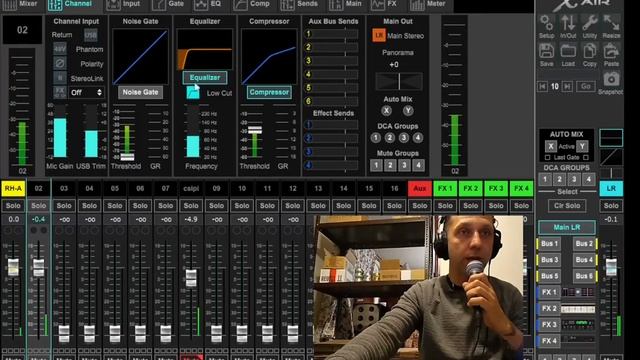The width and height of the screenshot is (640, 360).
Task: Click the LR Main Stereo orange icon
Action: [379, 36]
